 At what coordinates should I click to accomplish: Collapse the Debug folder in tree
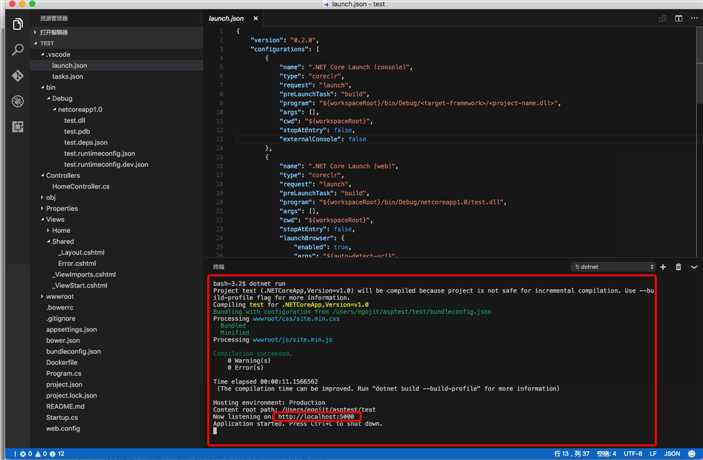(61, 99)
